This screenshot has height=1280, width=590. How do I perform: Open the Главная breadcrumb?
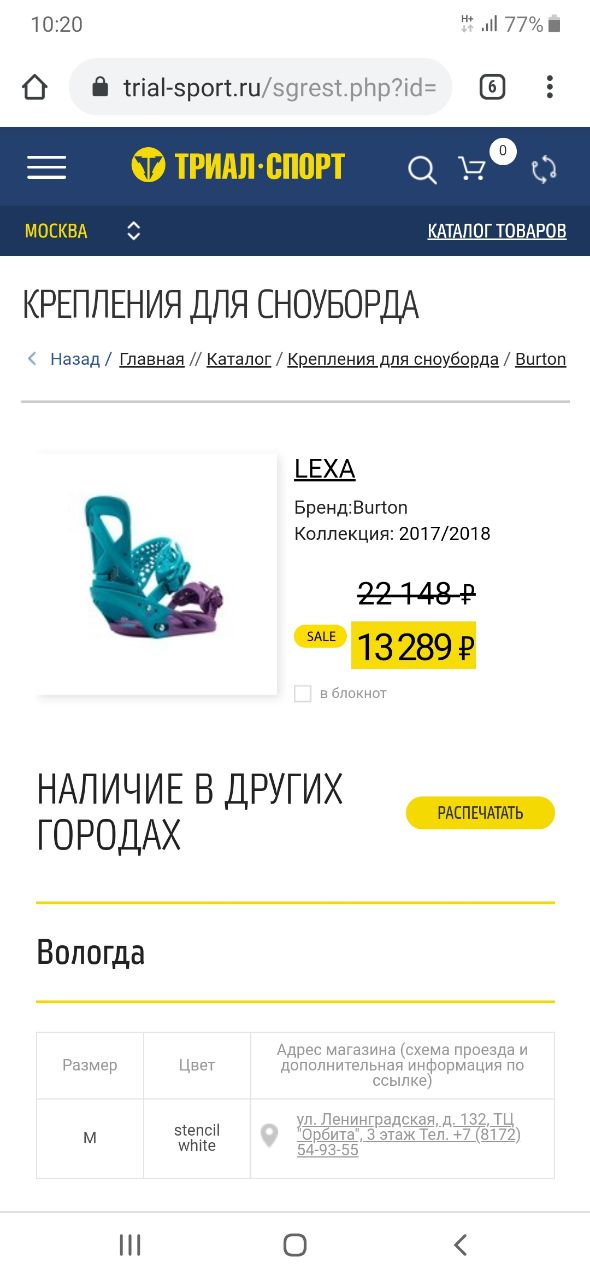click(x=152, y=359)
